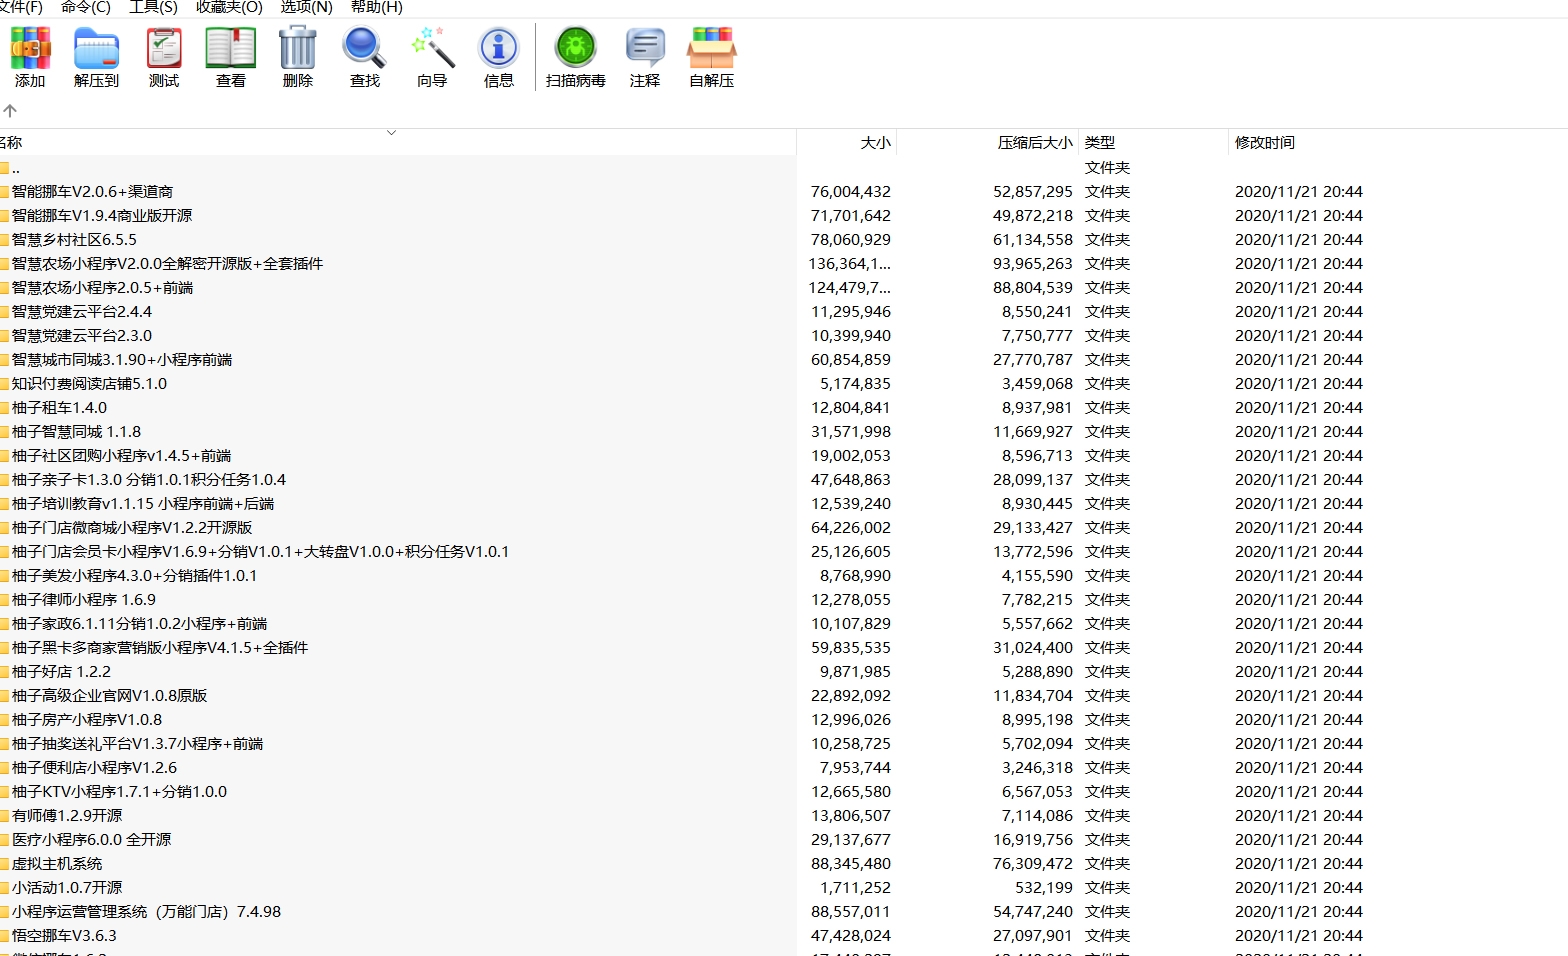Toggle sort order chevron above name column

coord(391,132)
